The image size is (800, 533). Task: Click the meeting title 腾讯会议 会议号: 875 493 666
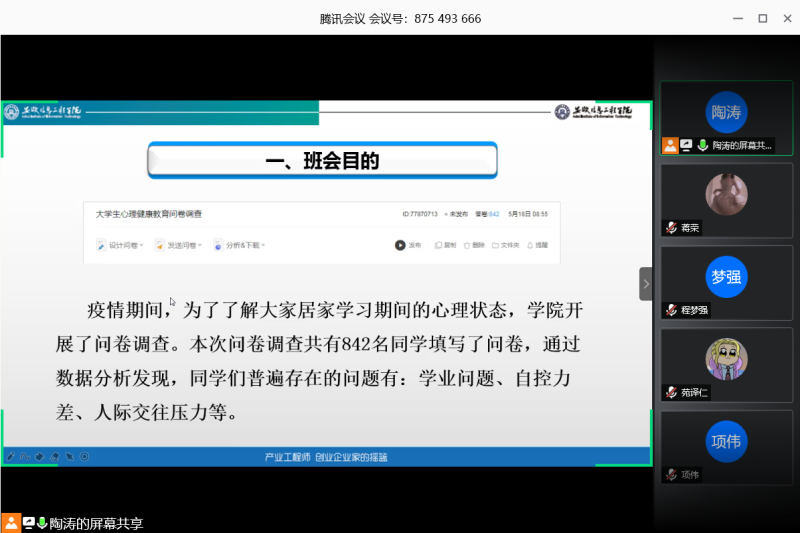[x=400, y=19]
